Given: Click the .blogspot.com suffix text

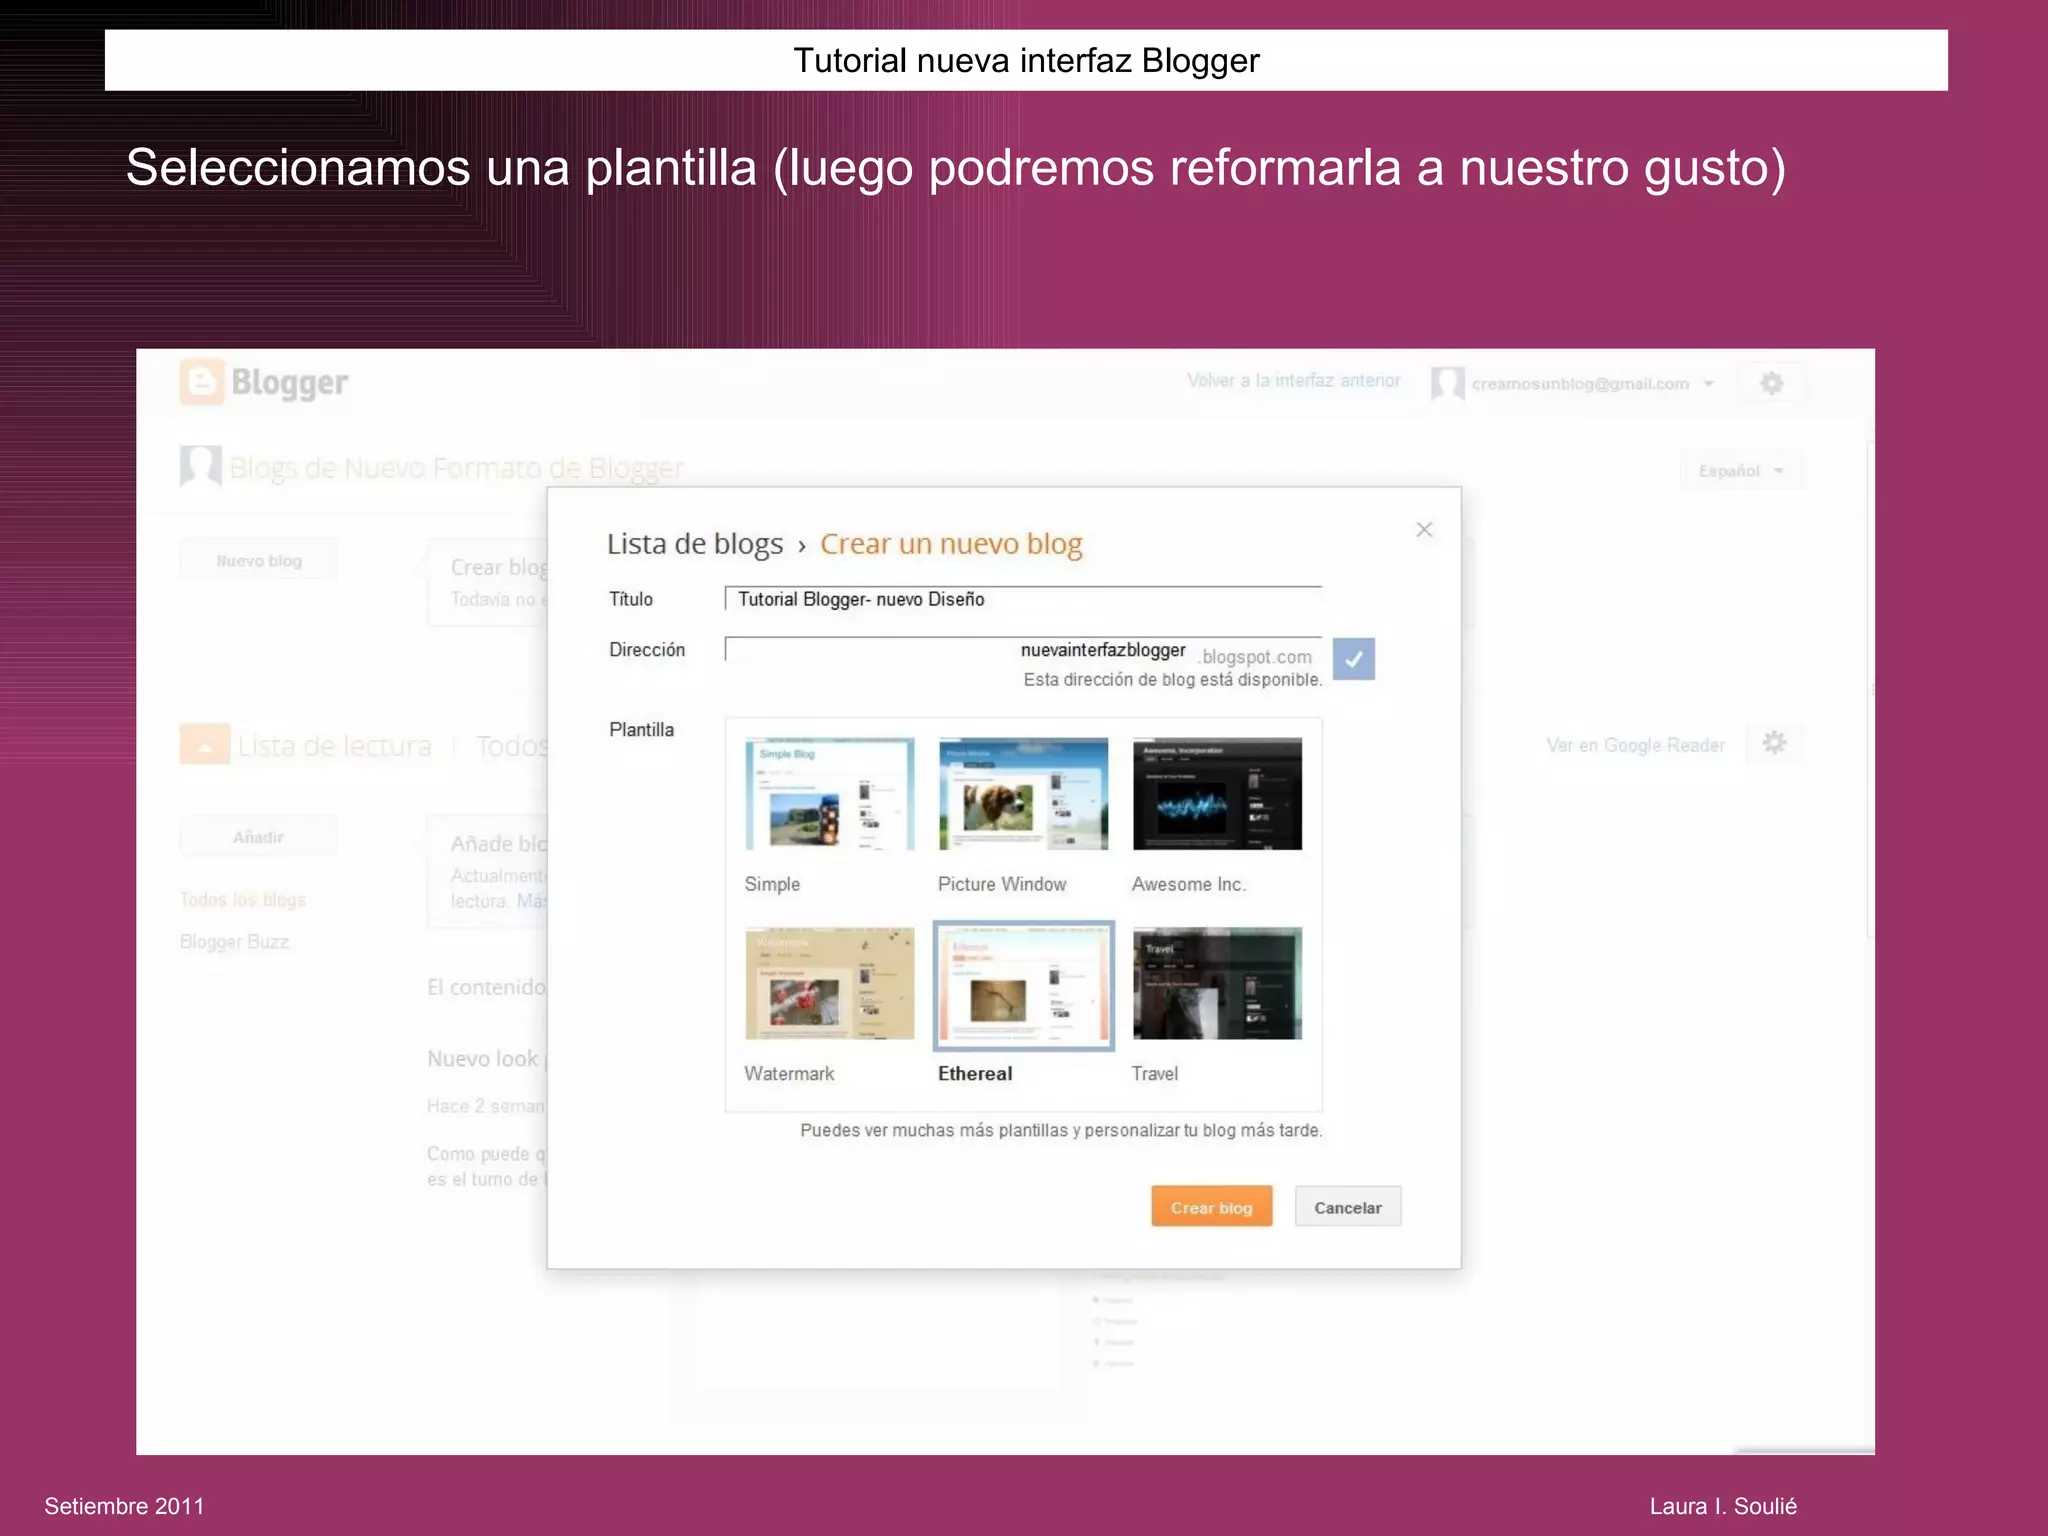Looking at the screenshot, I should [x=1255, y=657].
